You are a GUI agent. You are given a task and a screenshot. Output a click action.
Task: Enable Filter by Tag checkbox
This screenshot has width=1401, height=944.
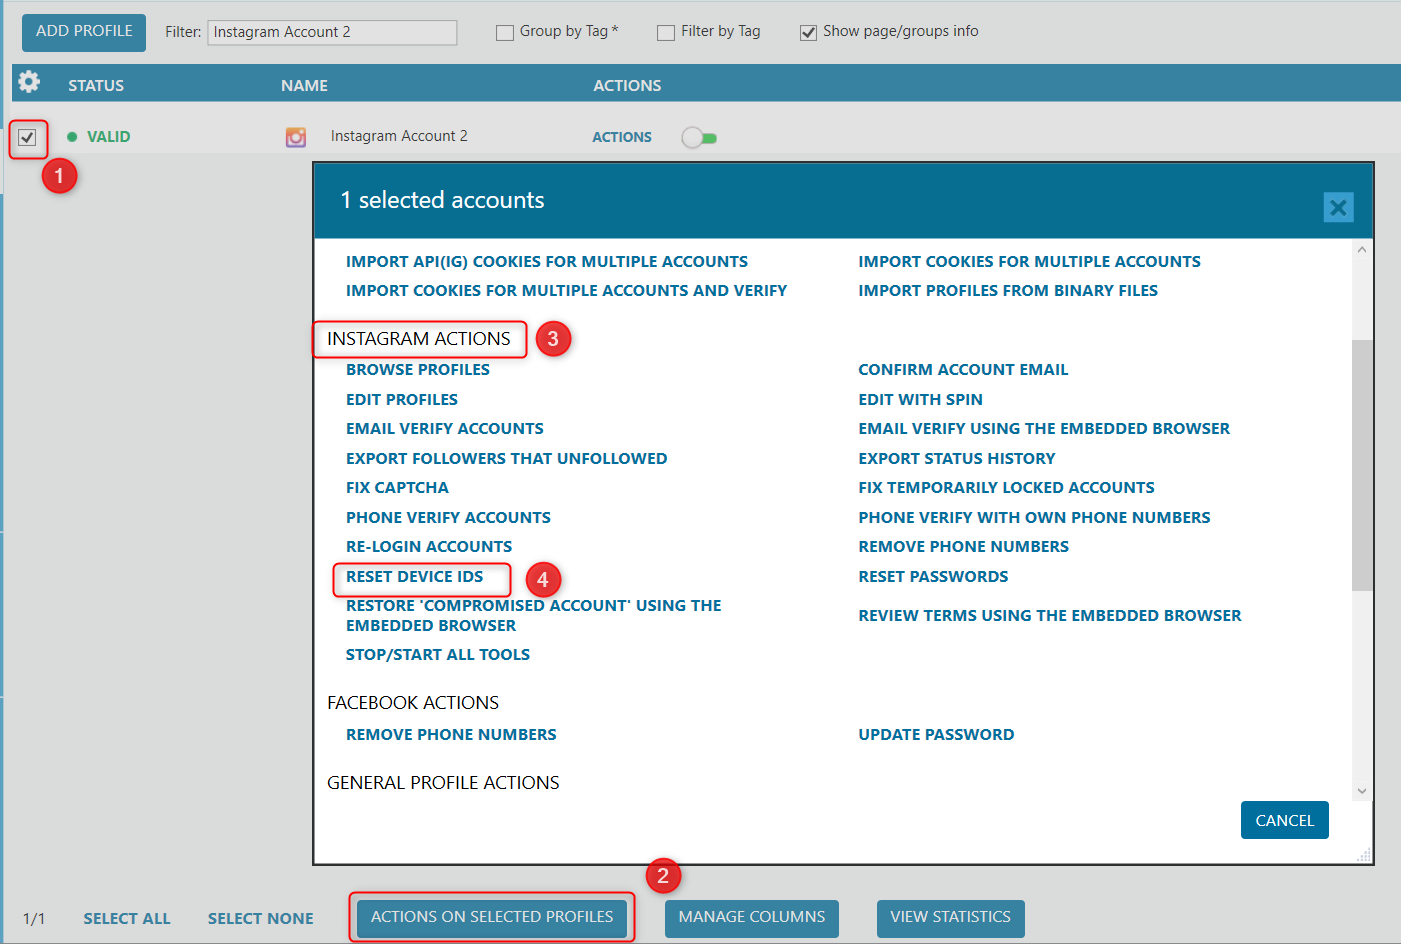(x=666, y=33)
